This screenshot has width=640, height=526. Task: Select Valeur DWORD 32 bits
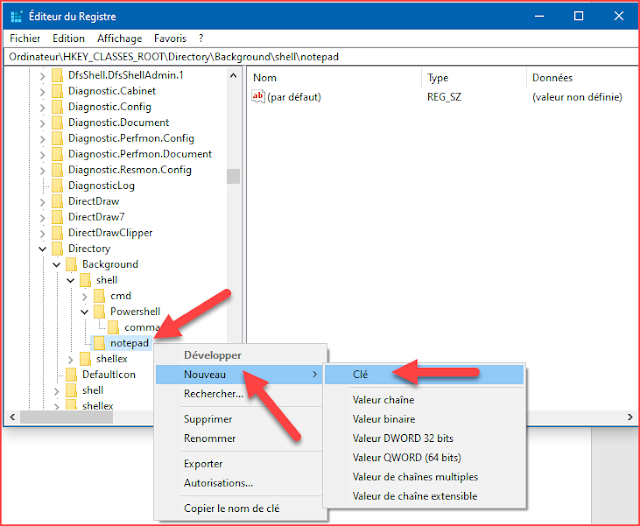click(x=424, y=438)
